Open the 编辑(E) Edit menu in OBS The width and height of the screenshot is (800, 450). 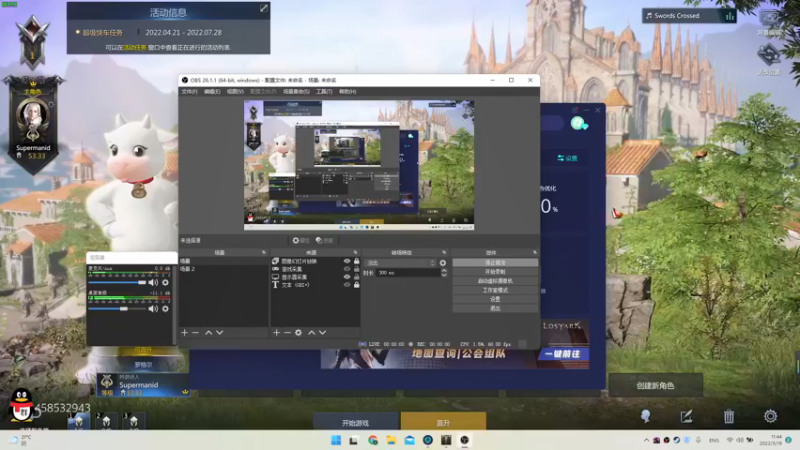(212, 92)
